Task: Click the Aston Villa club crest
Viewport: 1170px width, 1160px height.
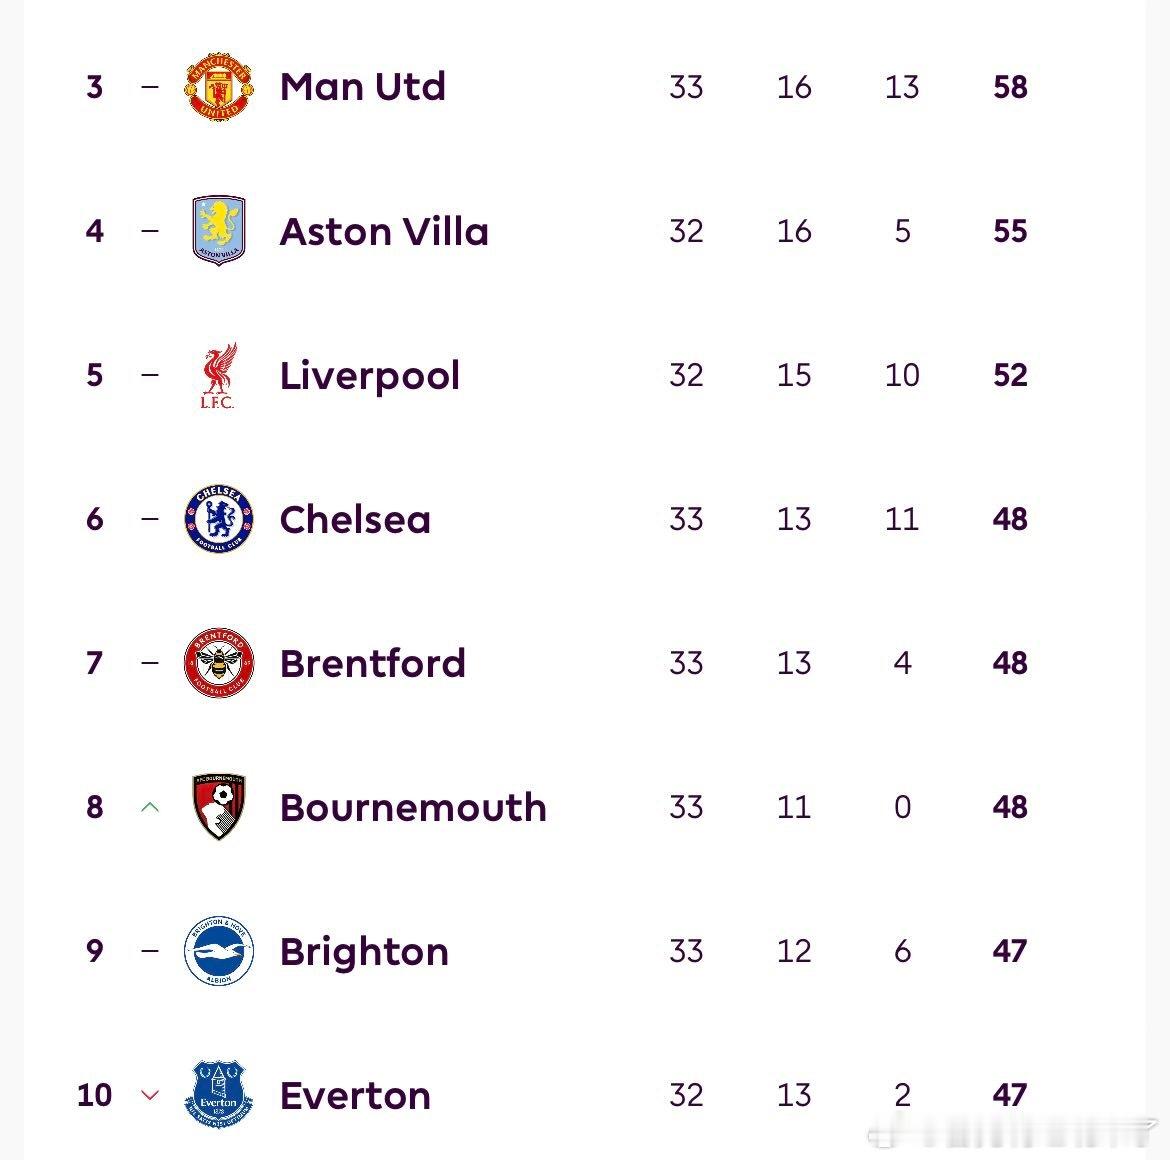Action: [x=219, y=231]
